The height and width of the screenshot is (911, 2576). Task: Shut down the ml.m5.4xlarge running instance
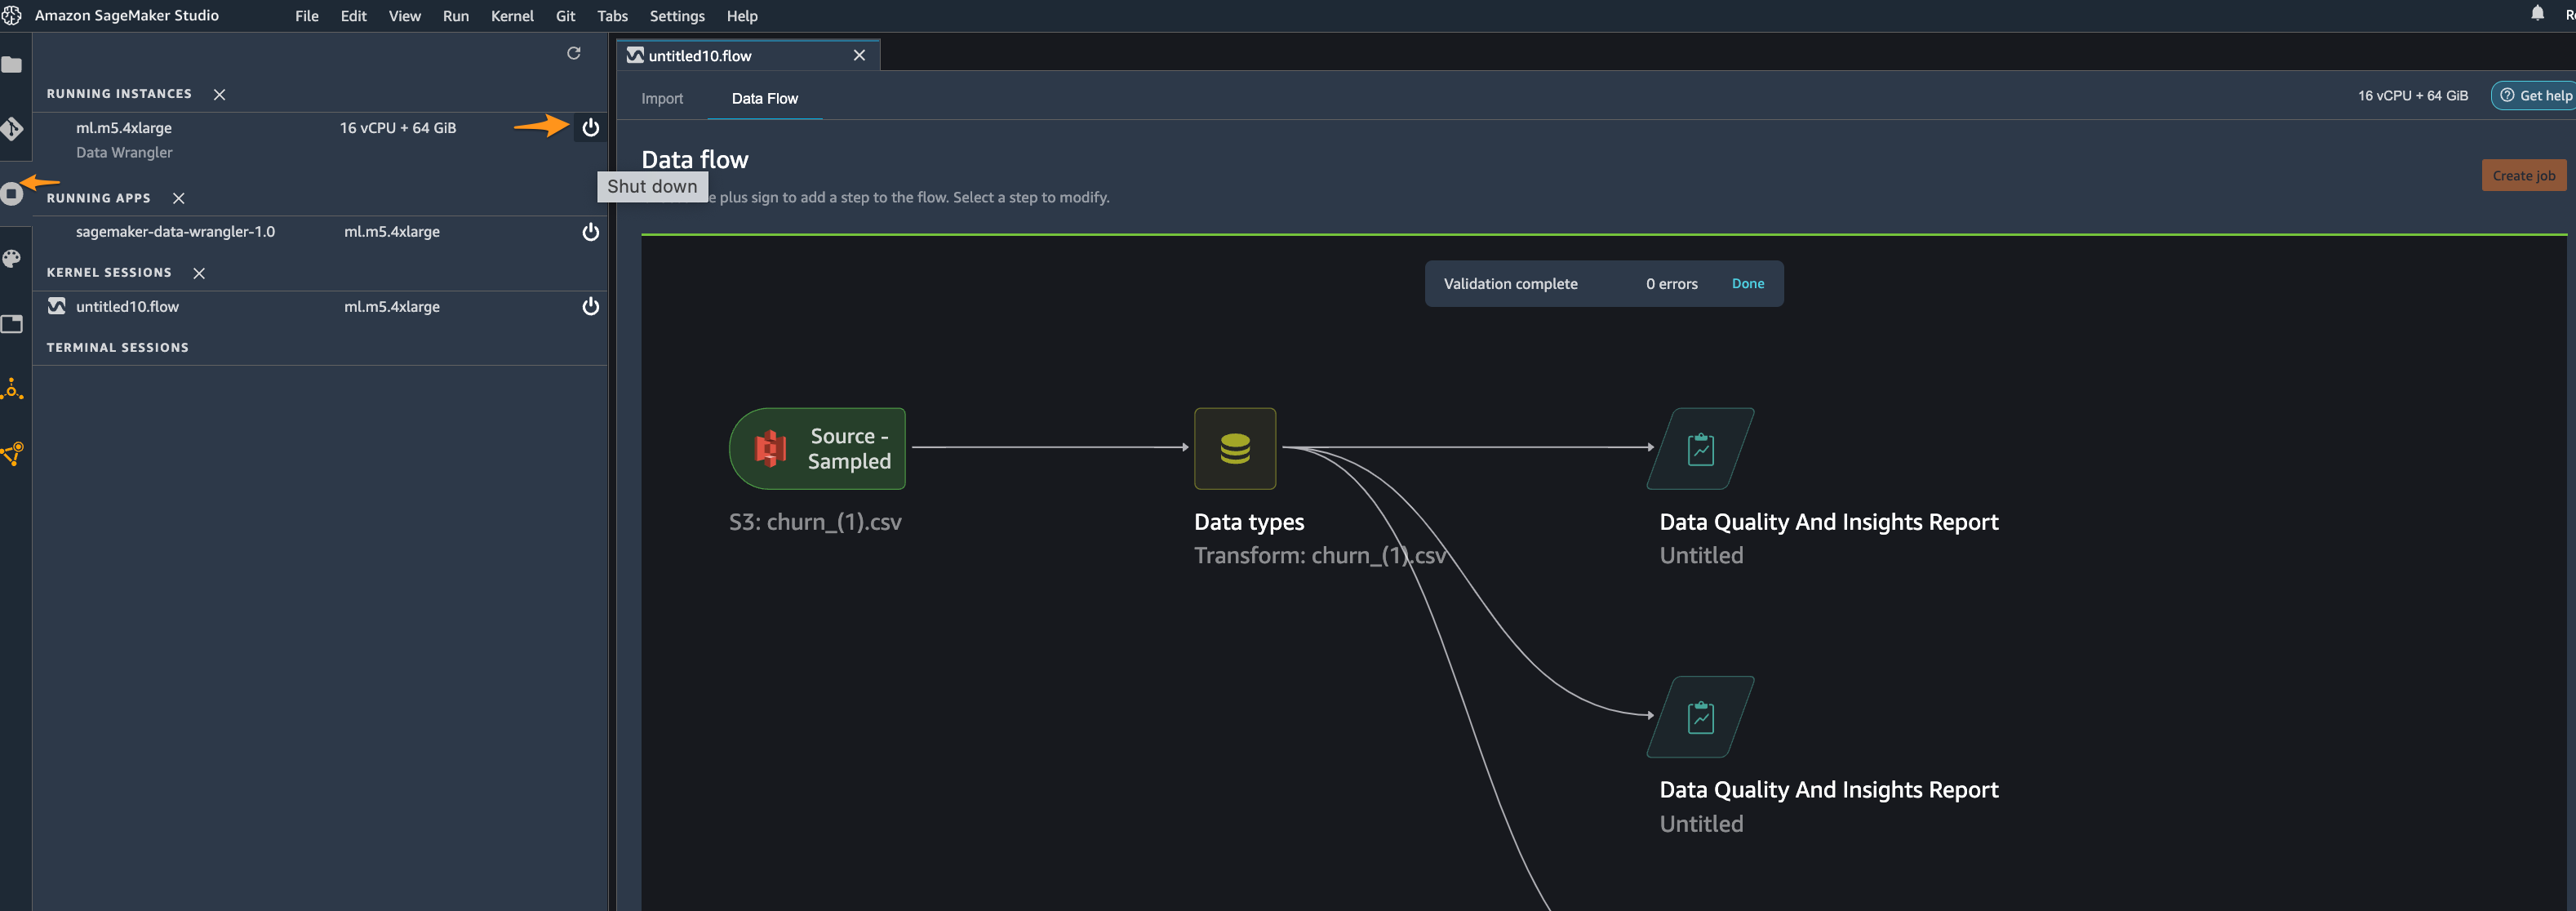point(590,128)
